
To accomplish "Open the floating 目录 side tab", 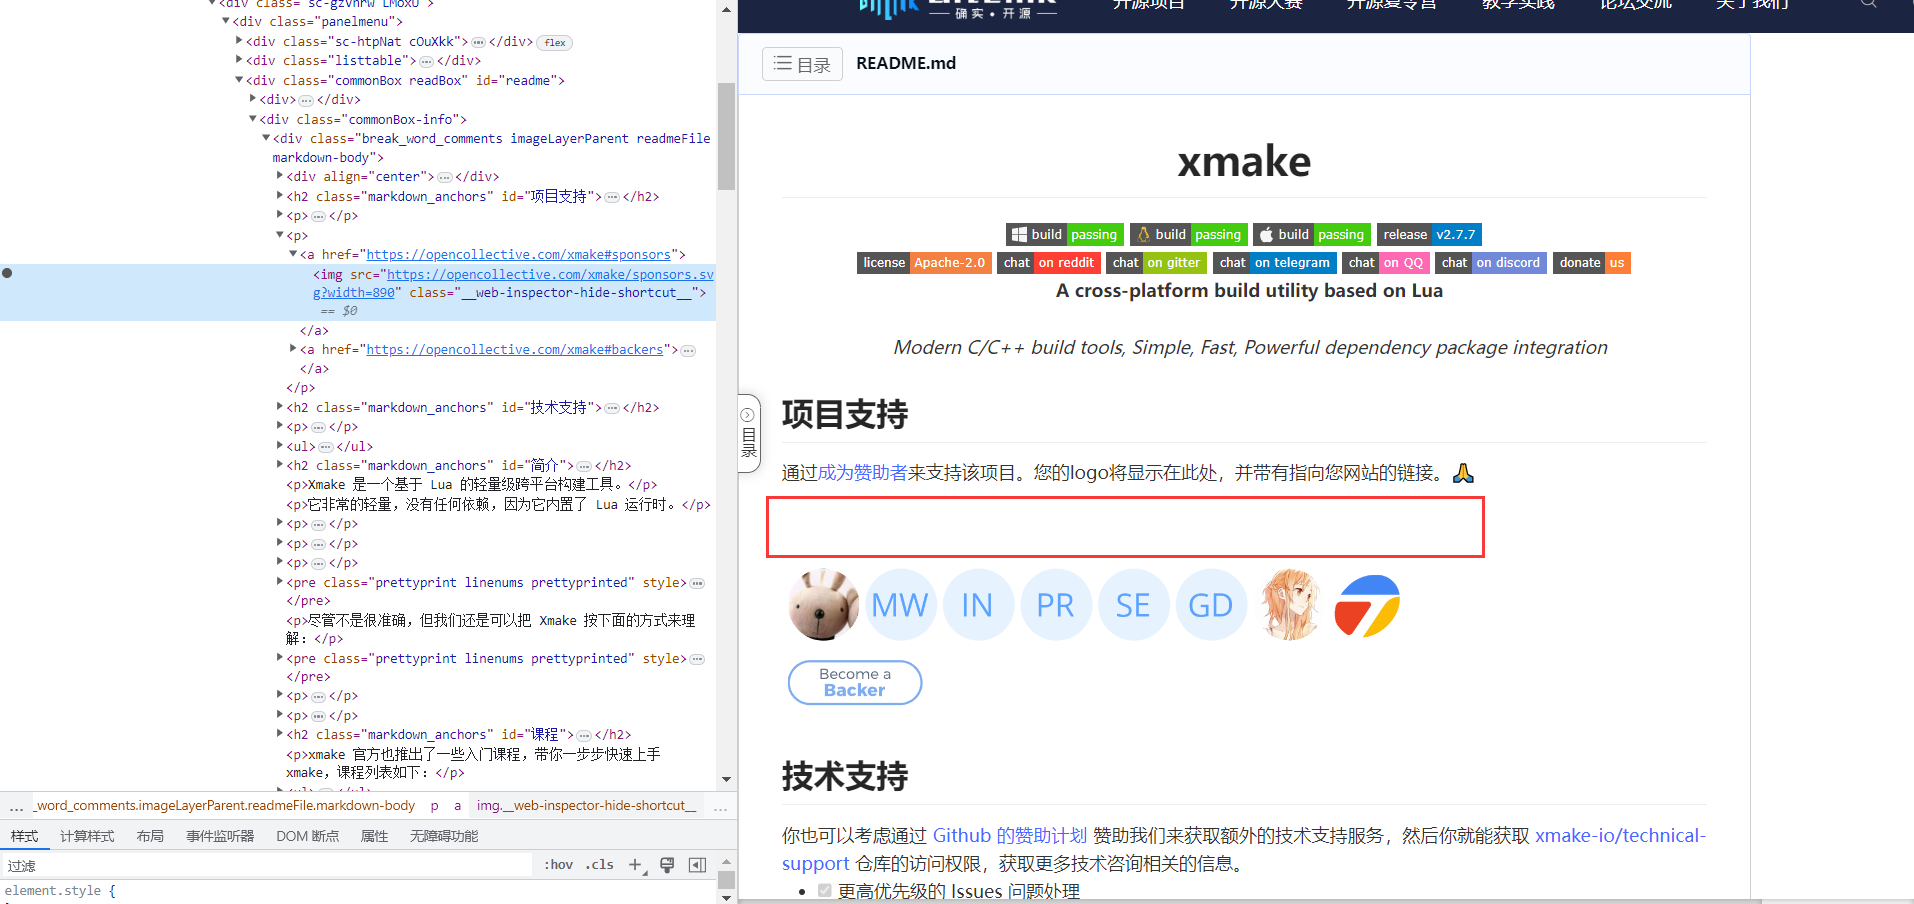I will click(x=748, y=434).
